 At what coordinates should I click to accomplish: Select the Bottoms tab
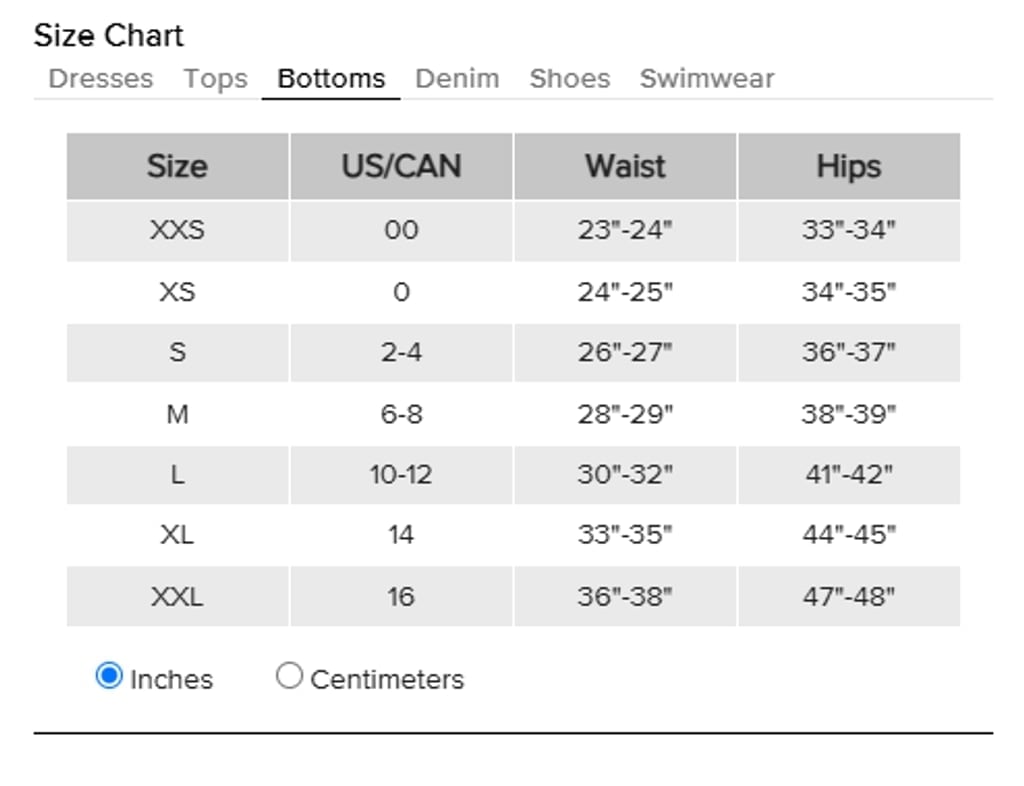pos(331,78)
